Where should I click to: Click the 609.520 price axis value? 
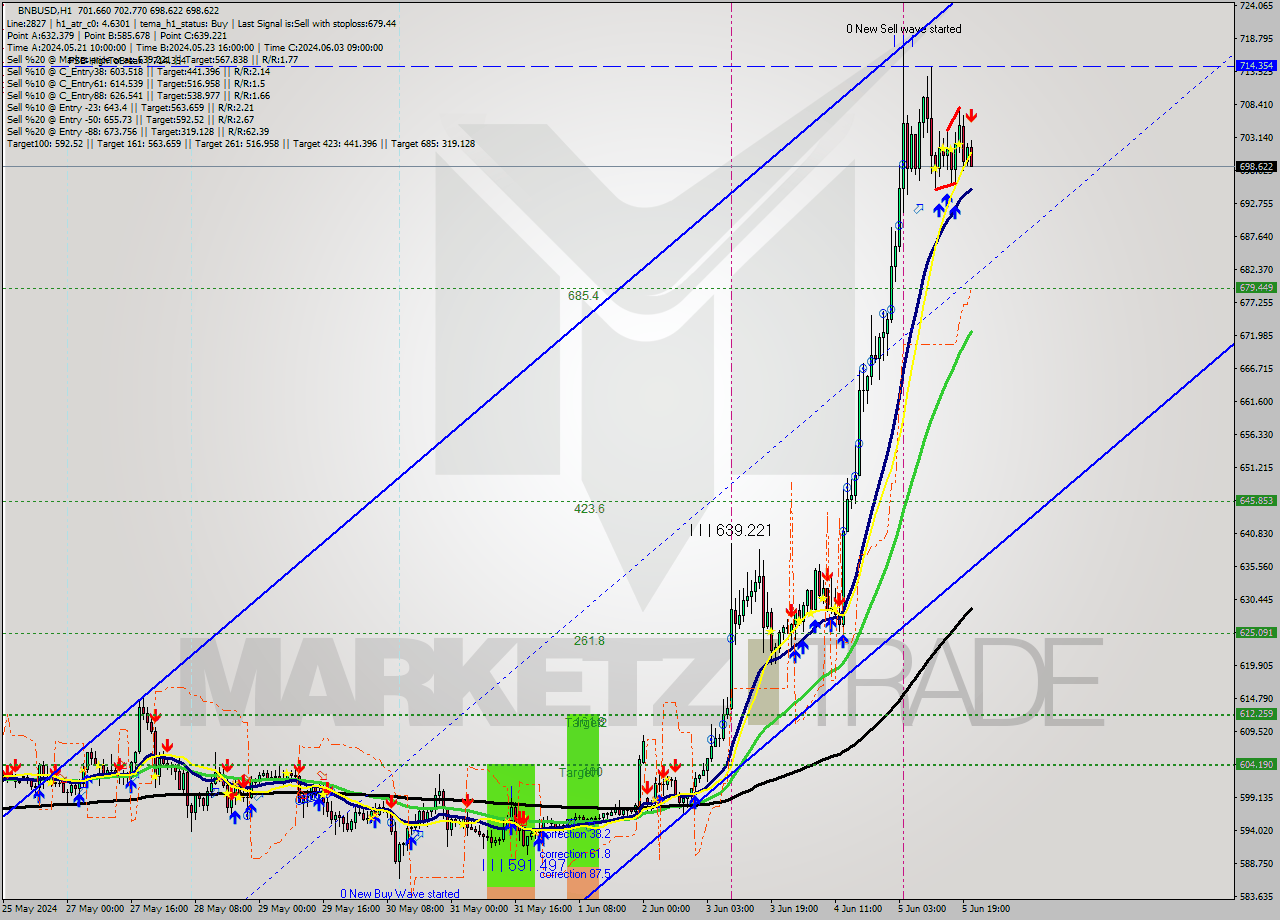pyautogui.click(x=1256, y=731)
